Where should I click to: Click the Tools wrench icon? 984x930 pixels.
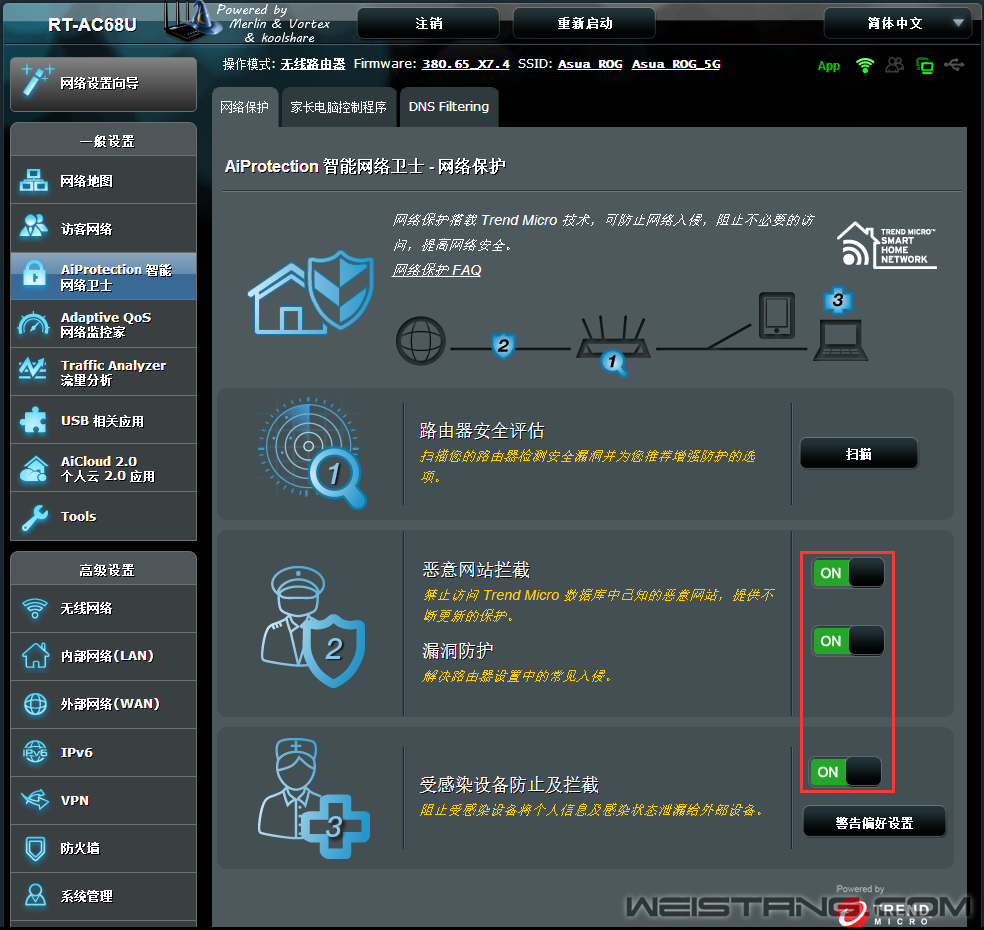(x=35, y=517)
